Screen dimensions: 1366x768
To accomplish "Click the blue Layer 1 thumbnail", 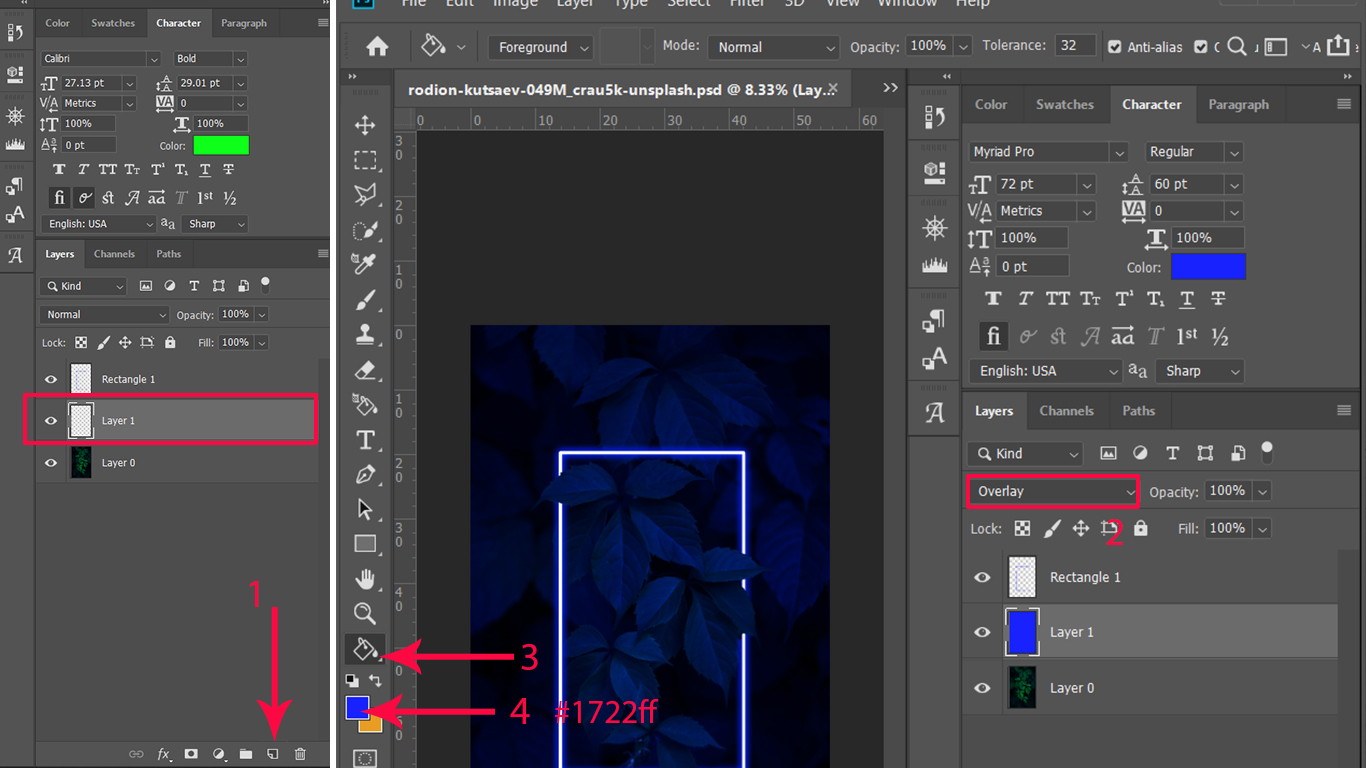I will (x=1022, y=632).
